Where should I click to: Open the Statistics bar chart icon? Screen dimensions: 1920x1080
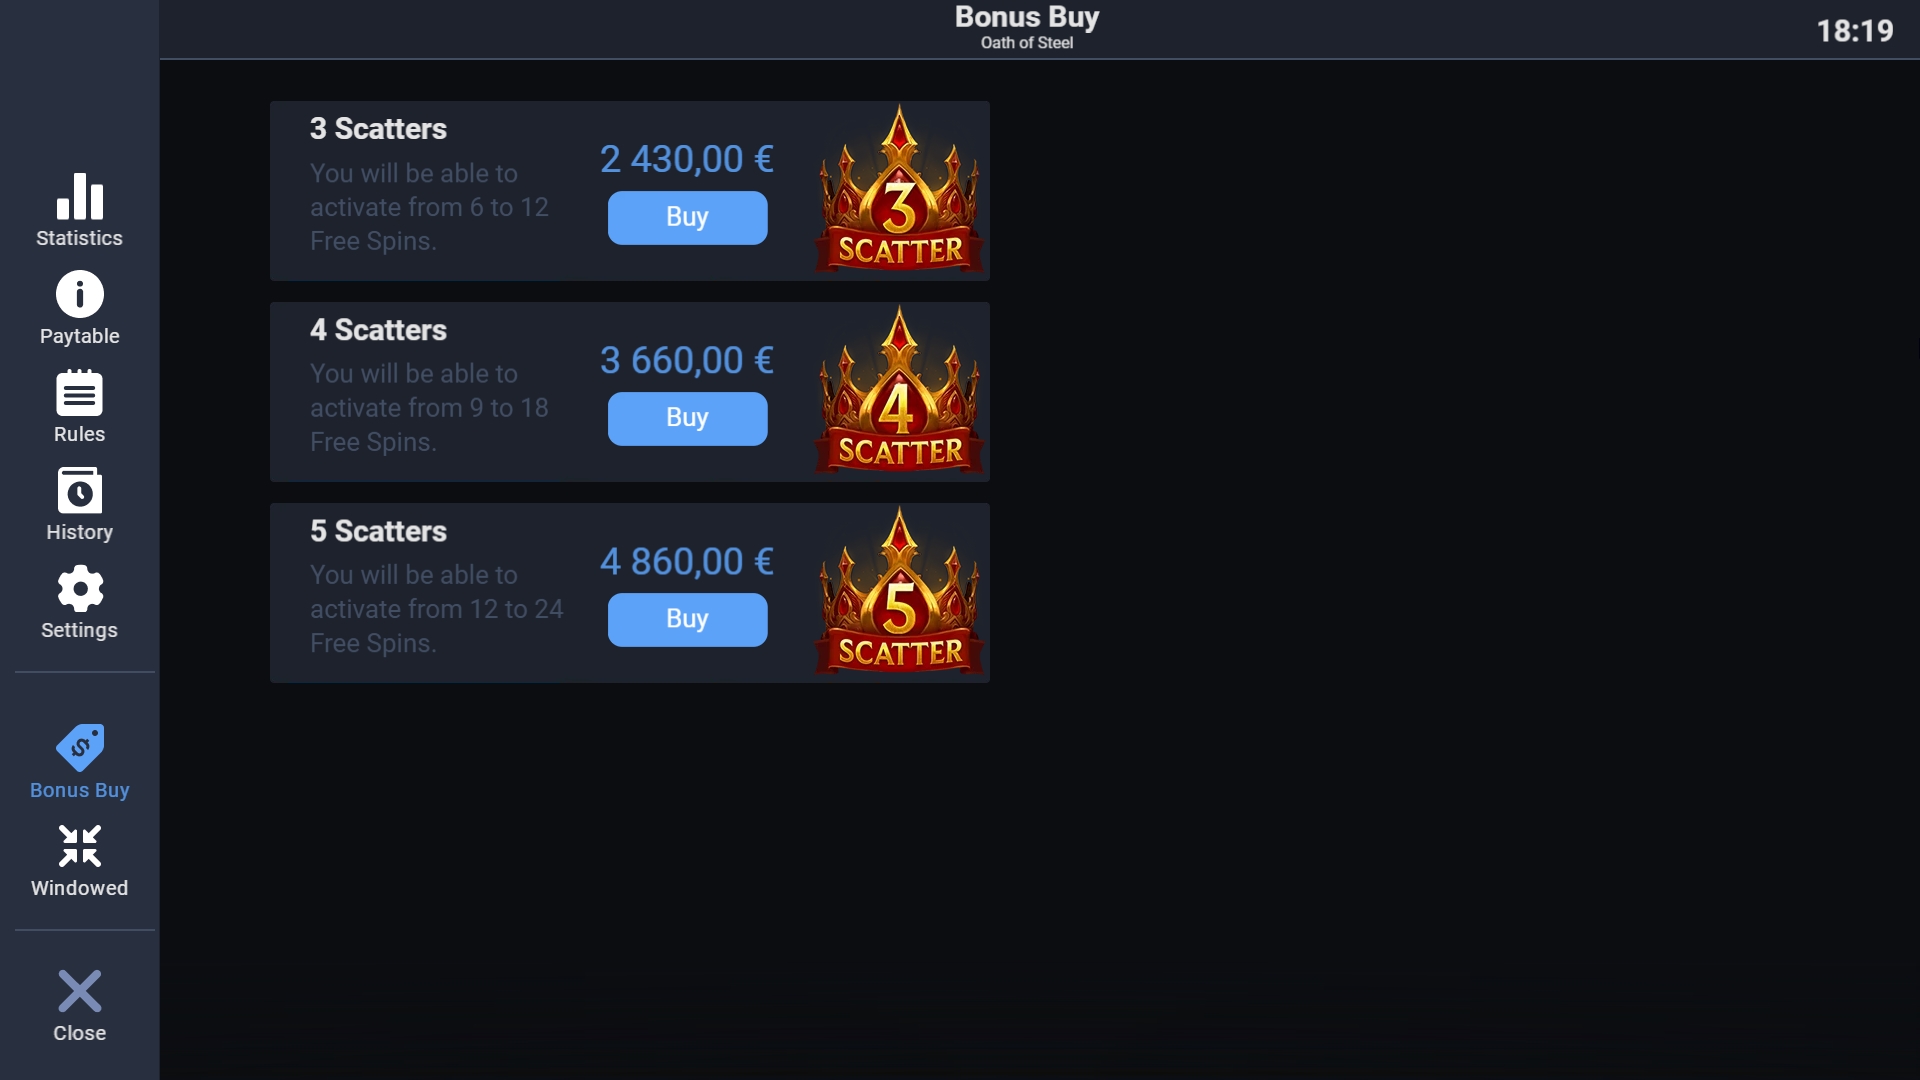(x=80, y=196)
